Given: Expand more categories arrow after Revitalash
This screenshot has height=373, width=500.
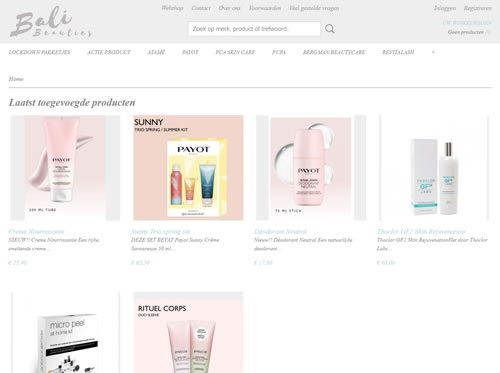Looking at the screenshot, I should 433,52.
